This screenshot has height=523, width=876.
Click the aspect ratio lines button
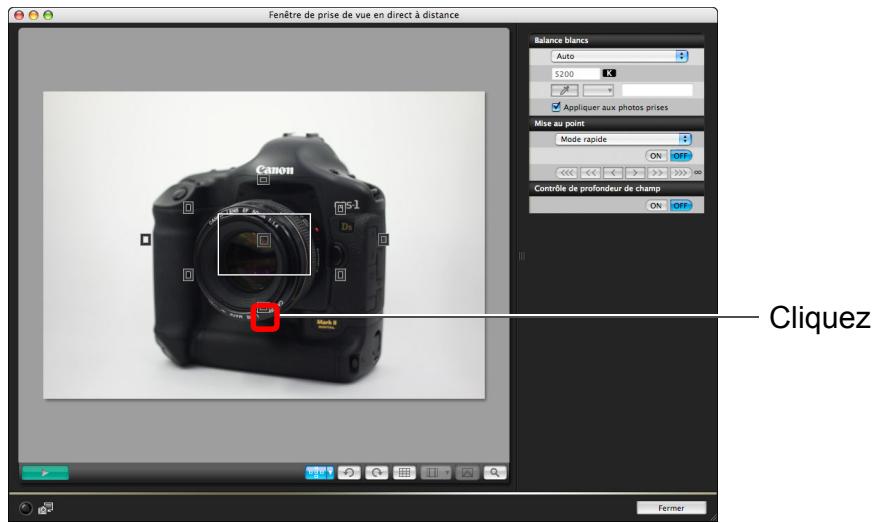pos(432,473)
